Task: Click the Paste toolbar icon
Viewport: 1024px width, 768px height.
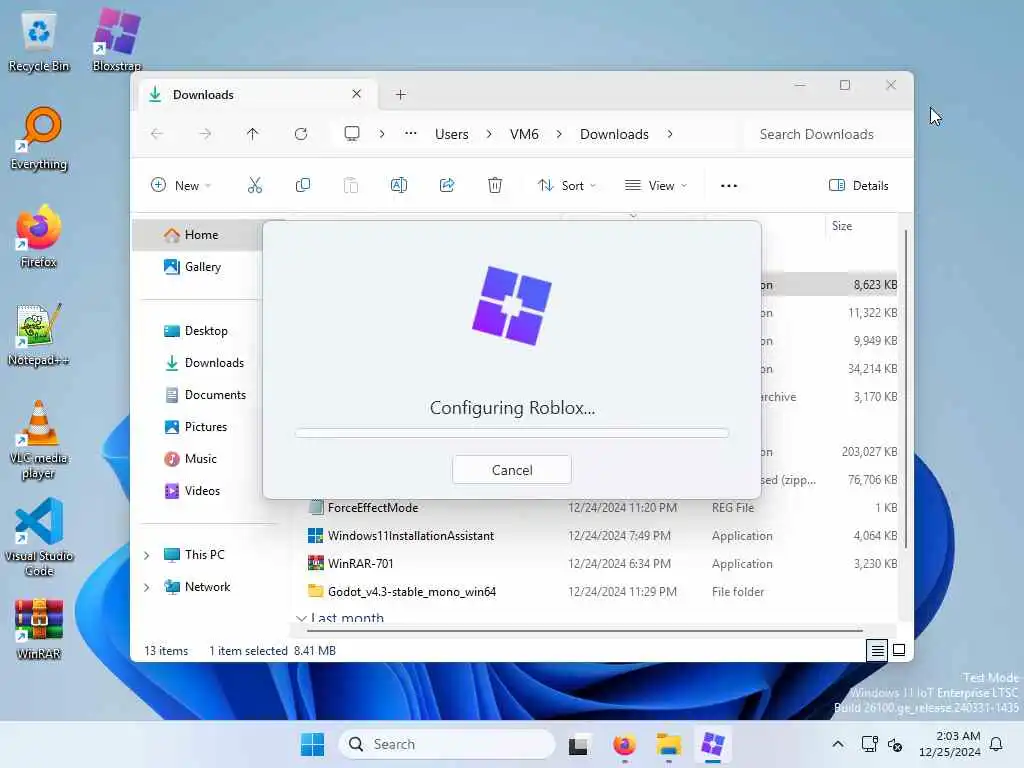Action: 351,185
